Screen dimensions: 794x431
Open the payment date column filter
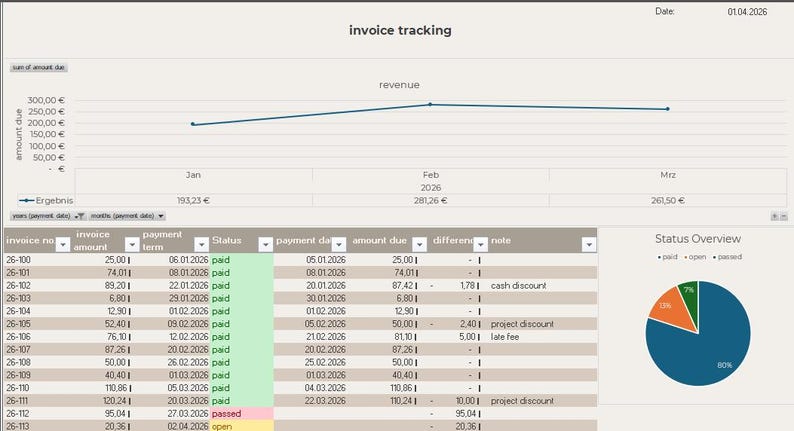click(x=339, y=245)
